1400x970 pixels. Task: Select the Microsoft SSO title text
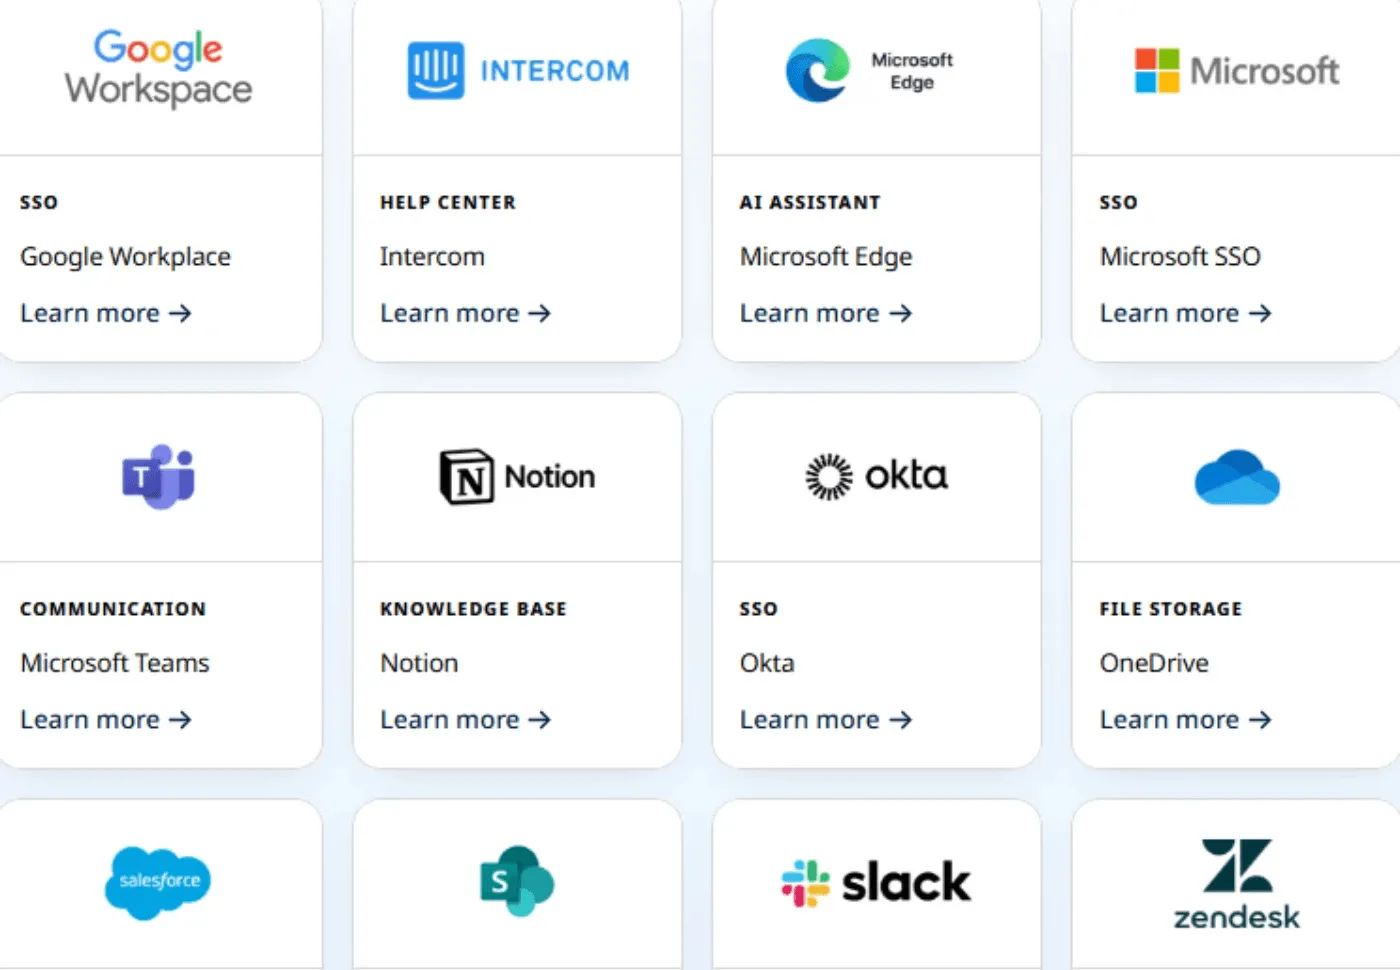coord(1180,257)
